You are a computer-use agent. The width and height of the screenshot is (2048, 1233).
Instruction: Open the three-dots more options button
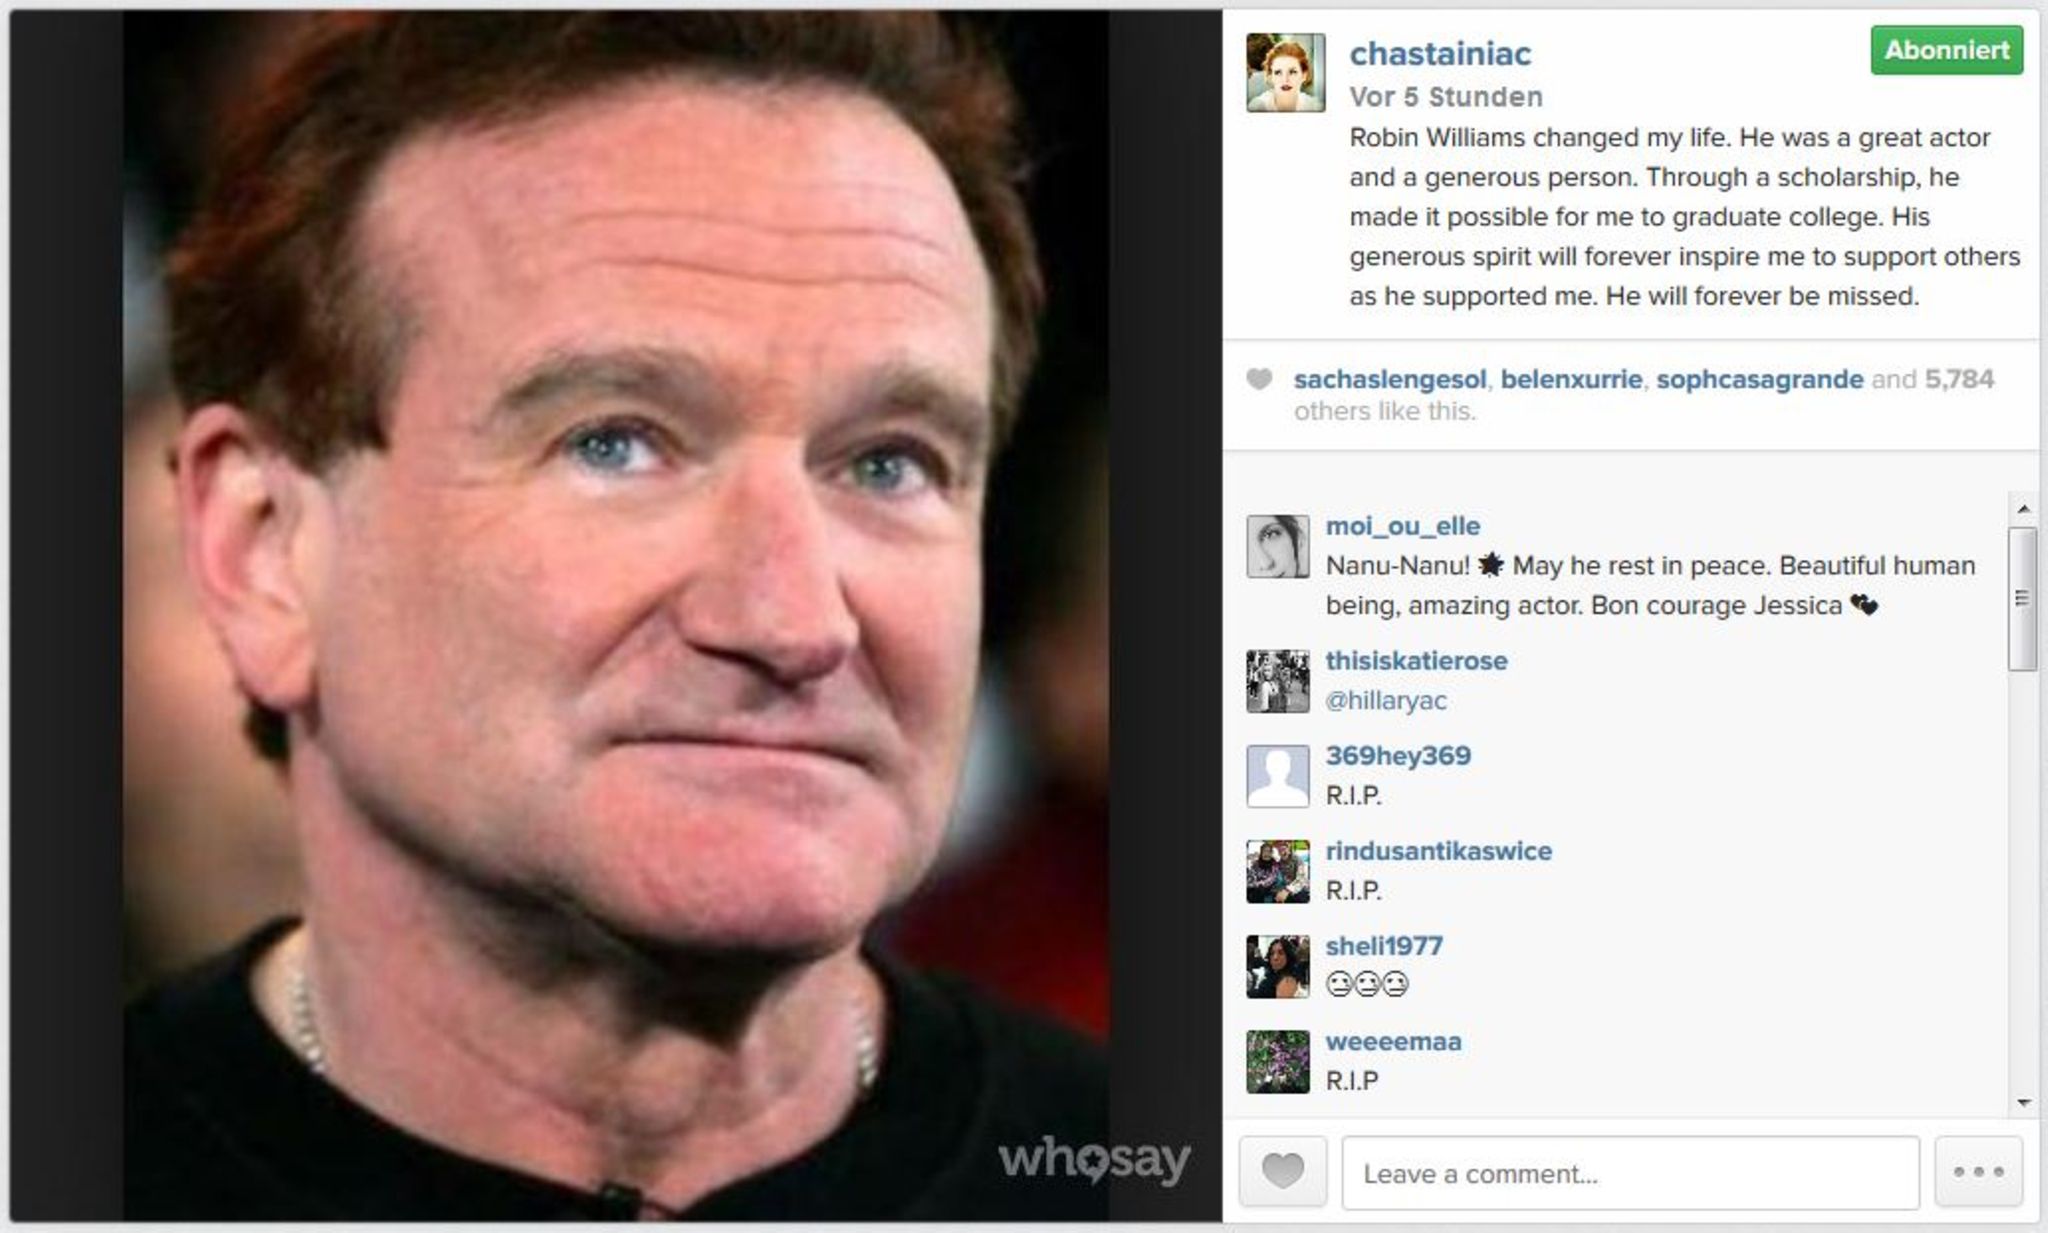[x=1978, y=1172]
